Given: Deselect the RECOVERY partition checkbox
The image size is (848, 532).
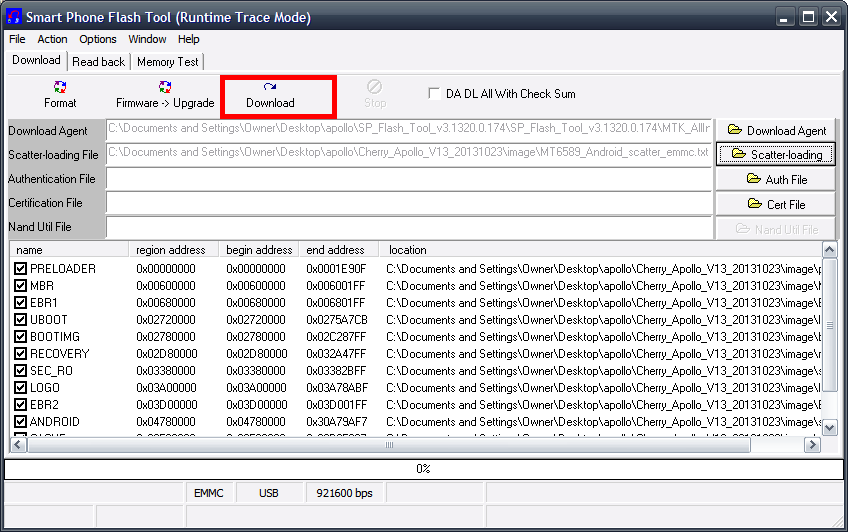Looking at the screenshot, I should coord(21,354).
